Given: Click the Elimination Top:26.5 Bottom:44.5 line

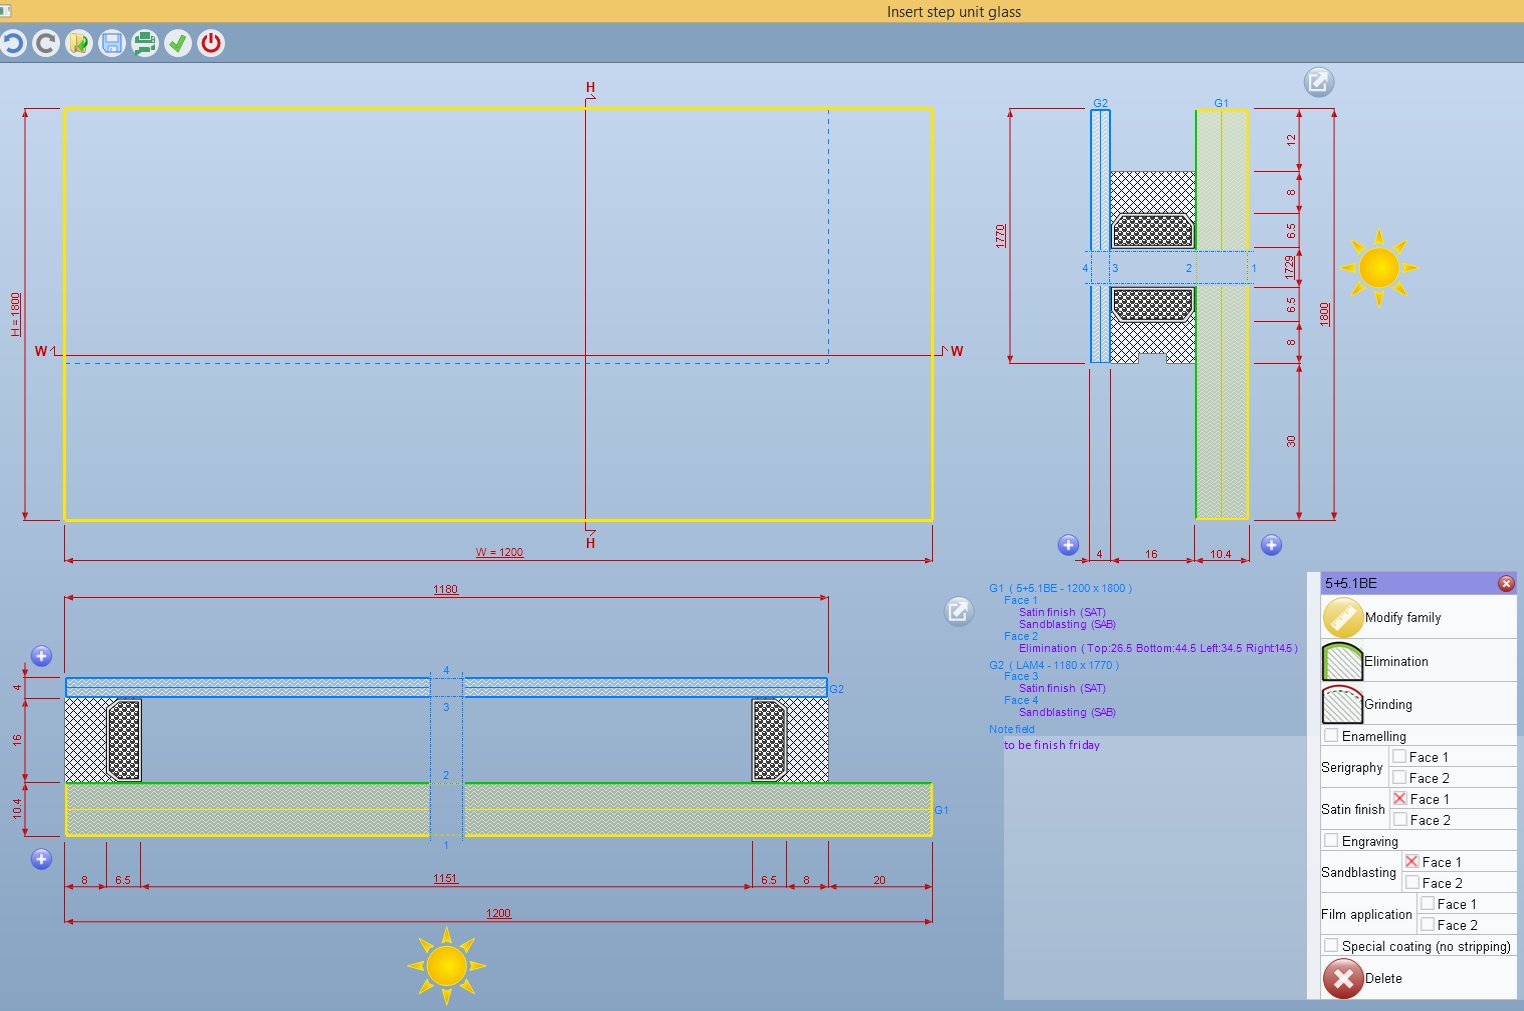Looking at the screenshot, I should point(1158,648).
